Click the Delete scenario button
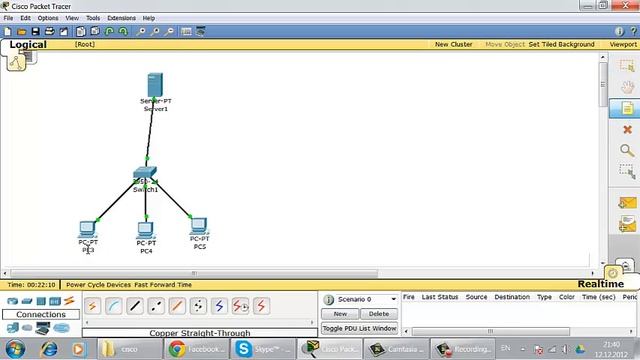Image resolution: width=640 pixels, height=360 pixels. (x=379, y=314)
